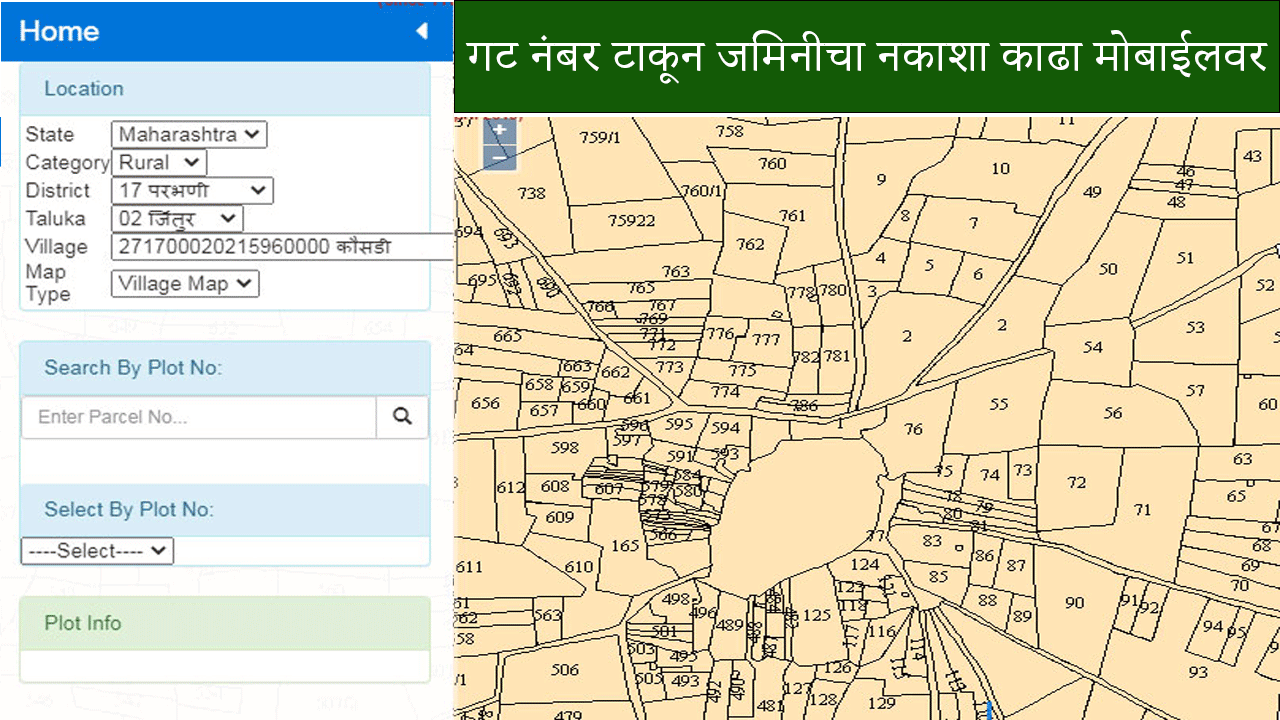The image size is (1280, 720).
Task: Click the Enter Parcel No input field
Action: coord(199,417)
